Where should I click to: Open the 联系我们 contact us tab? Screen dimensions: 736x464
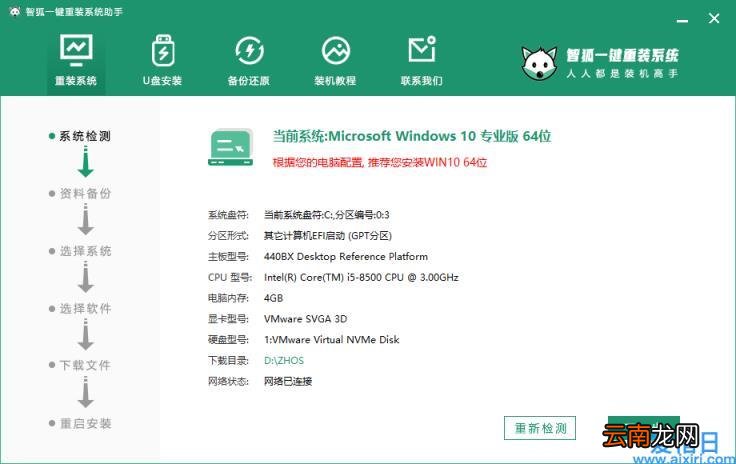point(422,60)
